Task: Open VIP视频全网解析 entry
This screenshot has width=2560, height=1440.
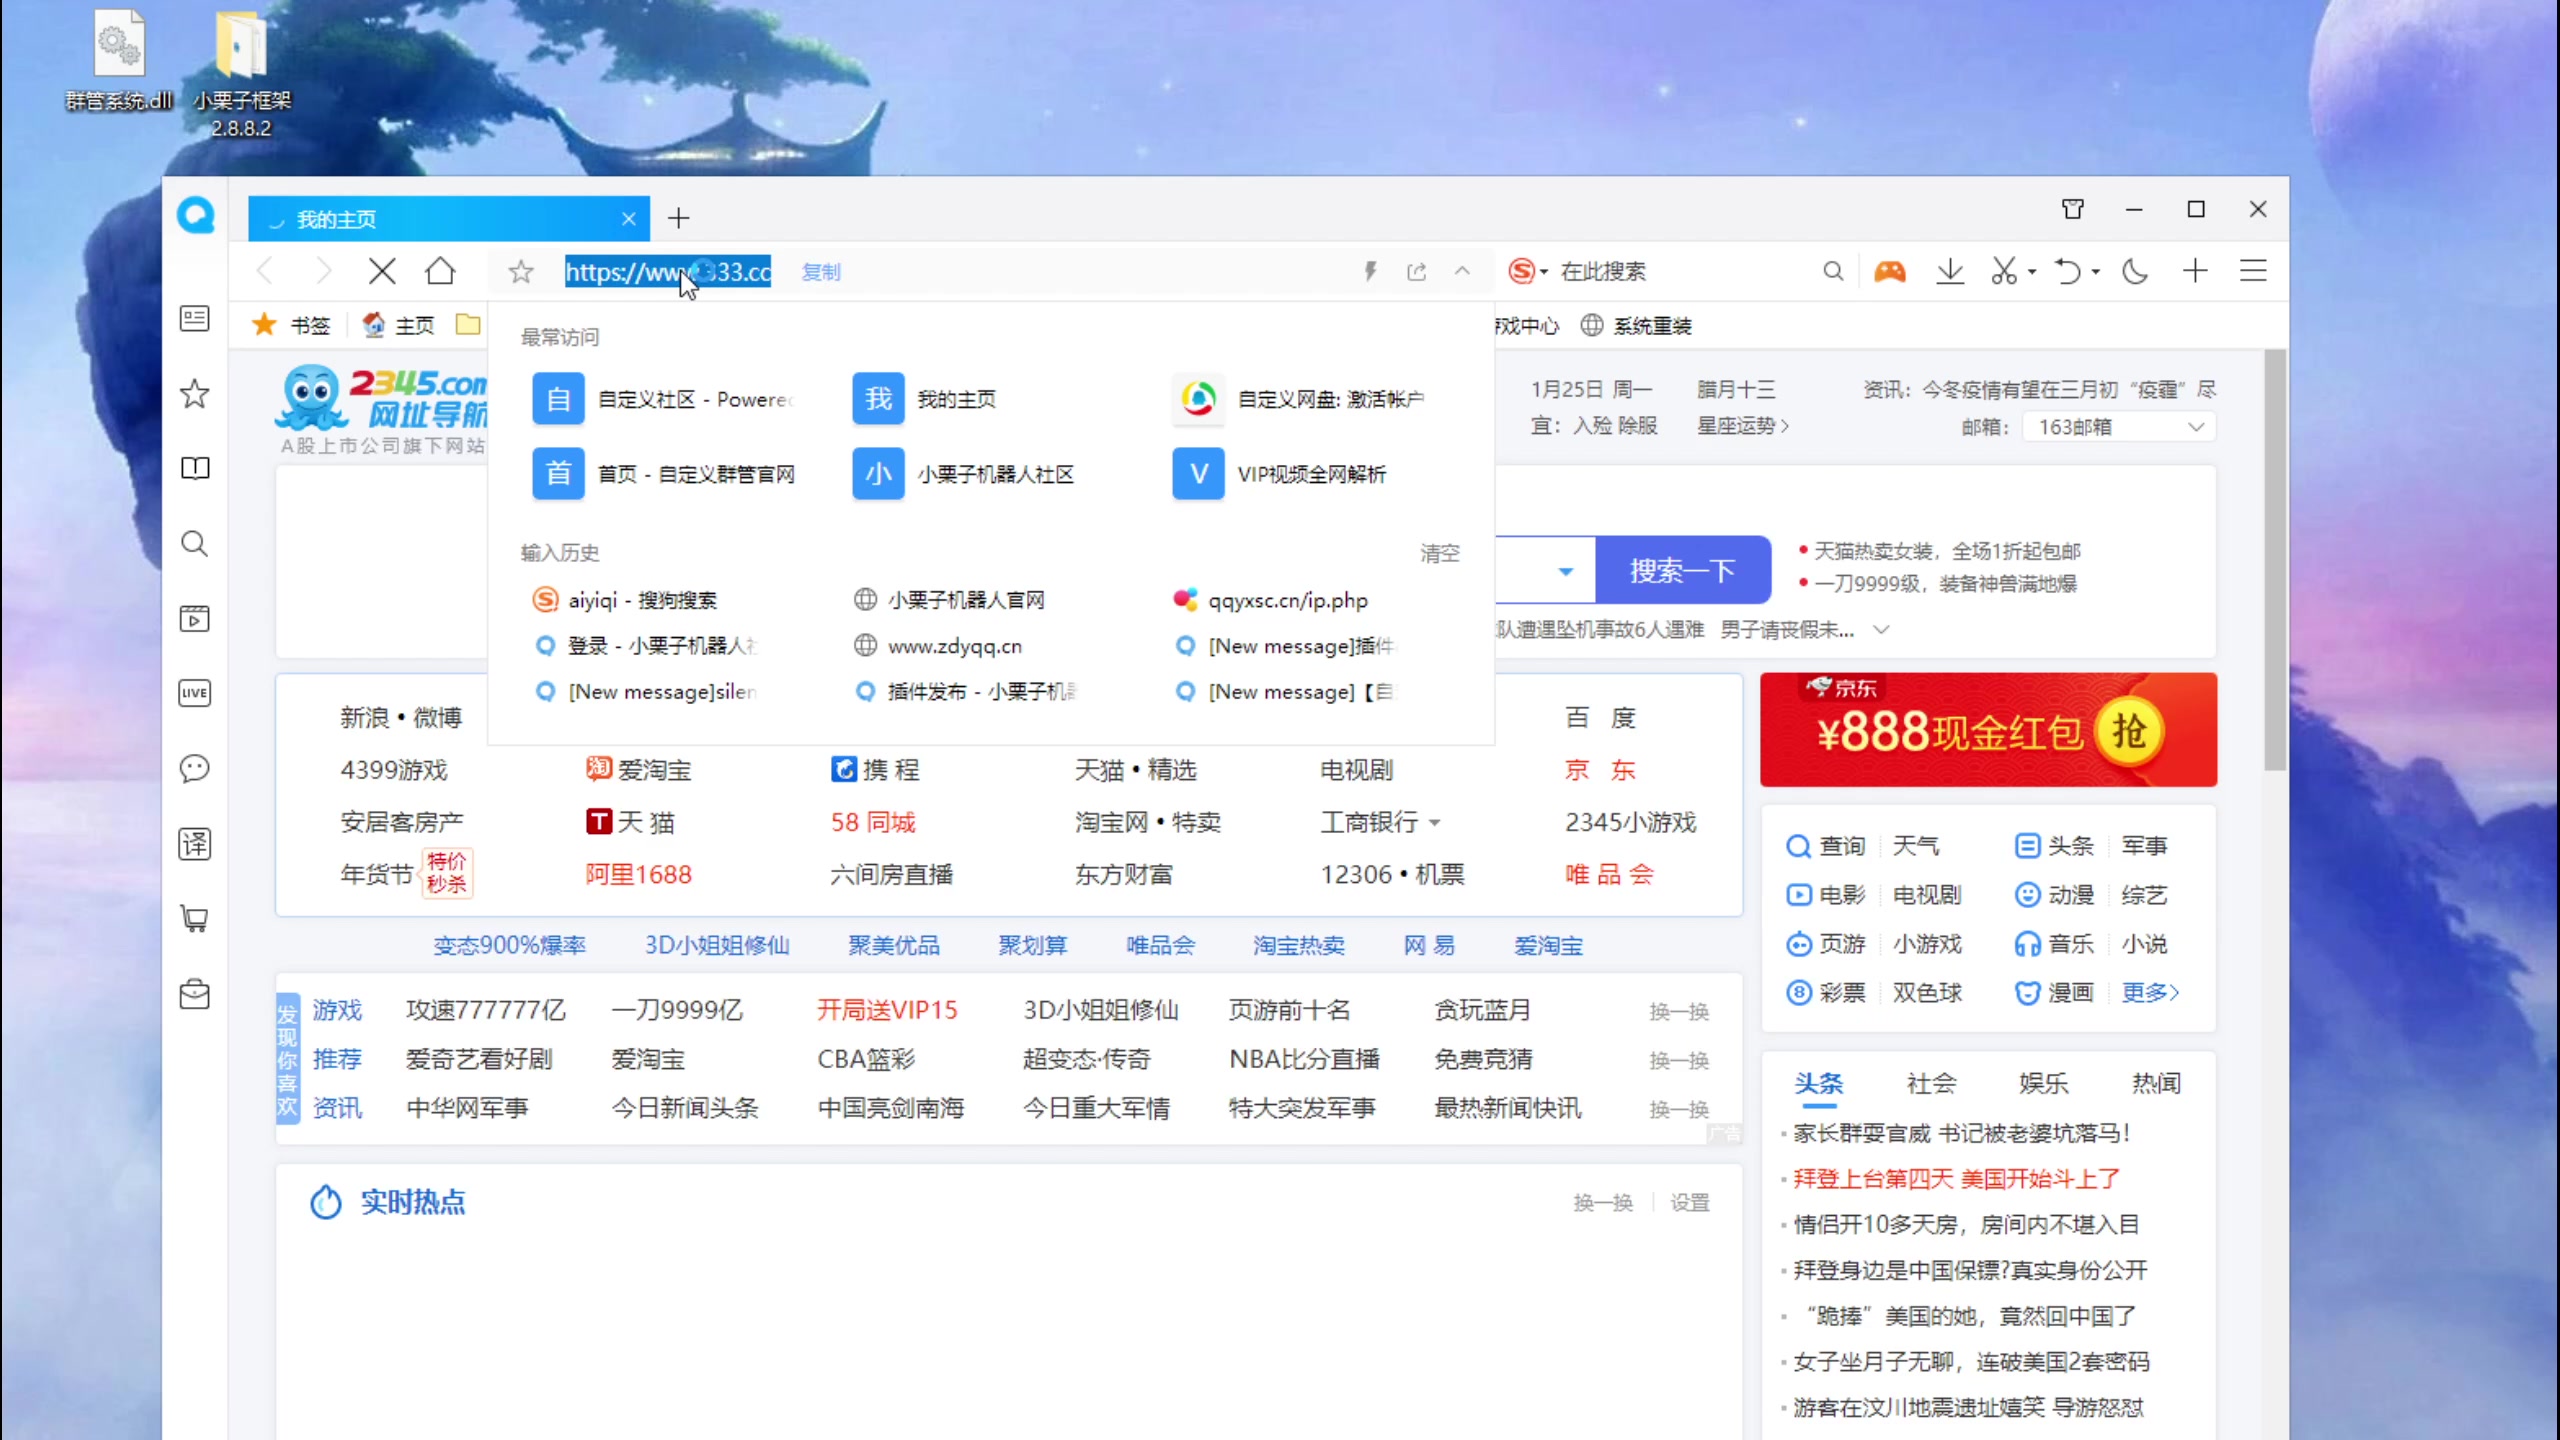Action: pos(1280,474)
